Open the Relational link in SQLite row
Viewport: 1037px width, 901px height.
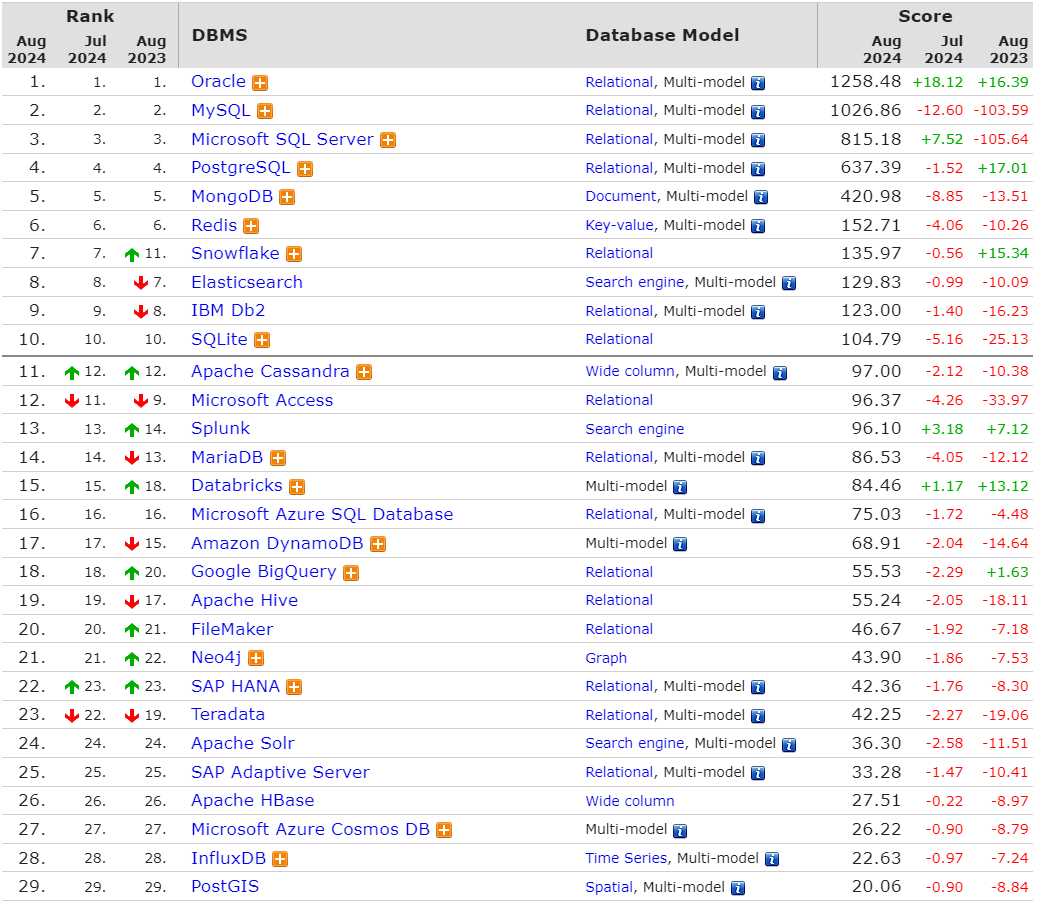[x=619, y=339]
